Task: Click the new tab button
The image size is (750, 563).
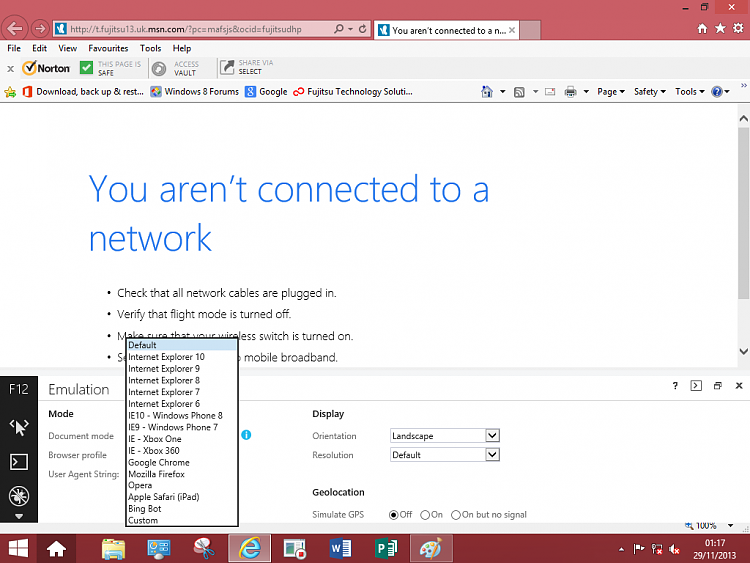Action: 530,30
